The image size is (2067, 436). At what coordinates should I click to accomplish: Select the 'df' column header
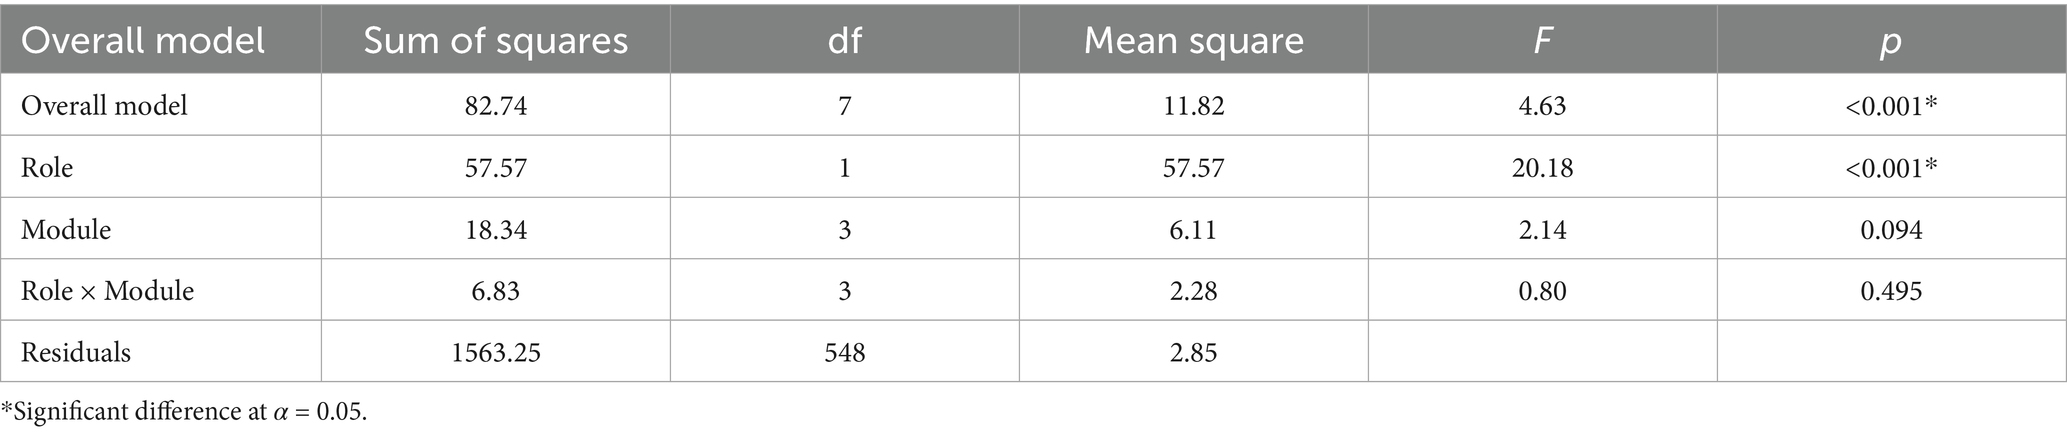[844, 41]
